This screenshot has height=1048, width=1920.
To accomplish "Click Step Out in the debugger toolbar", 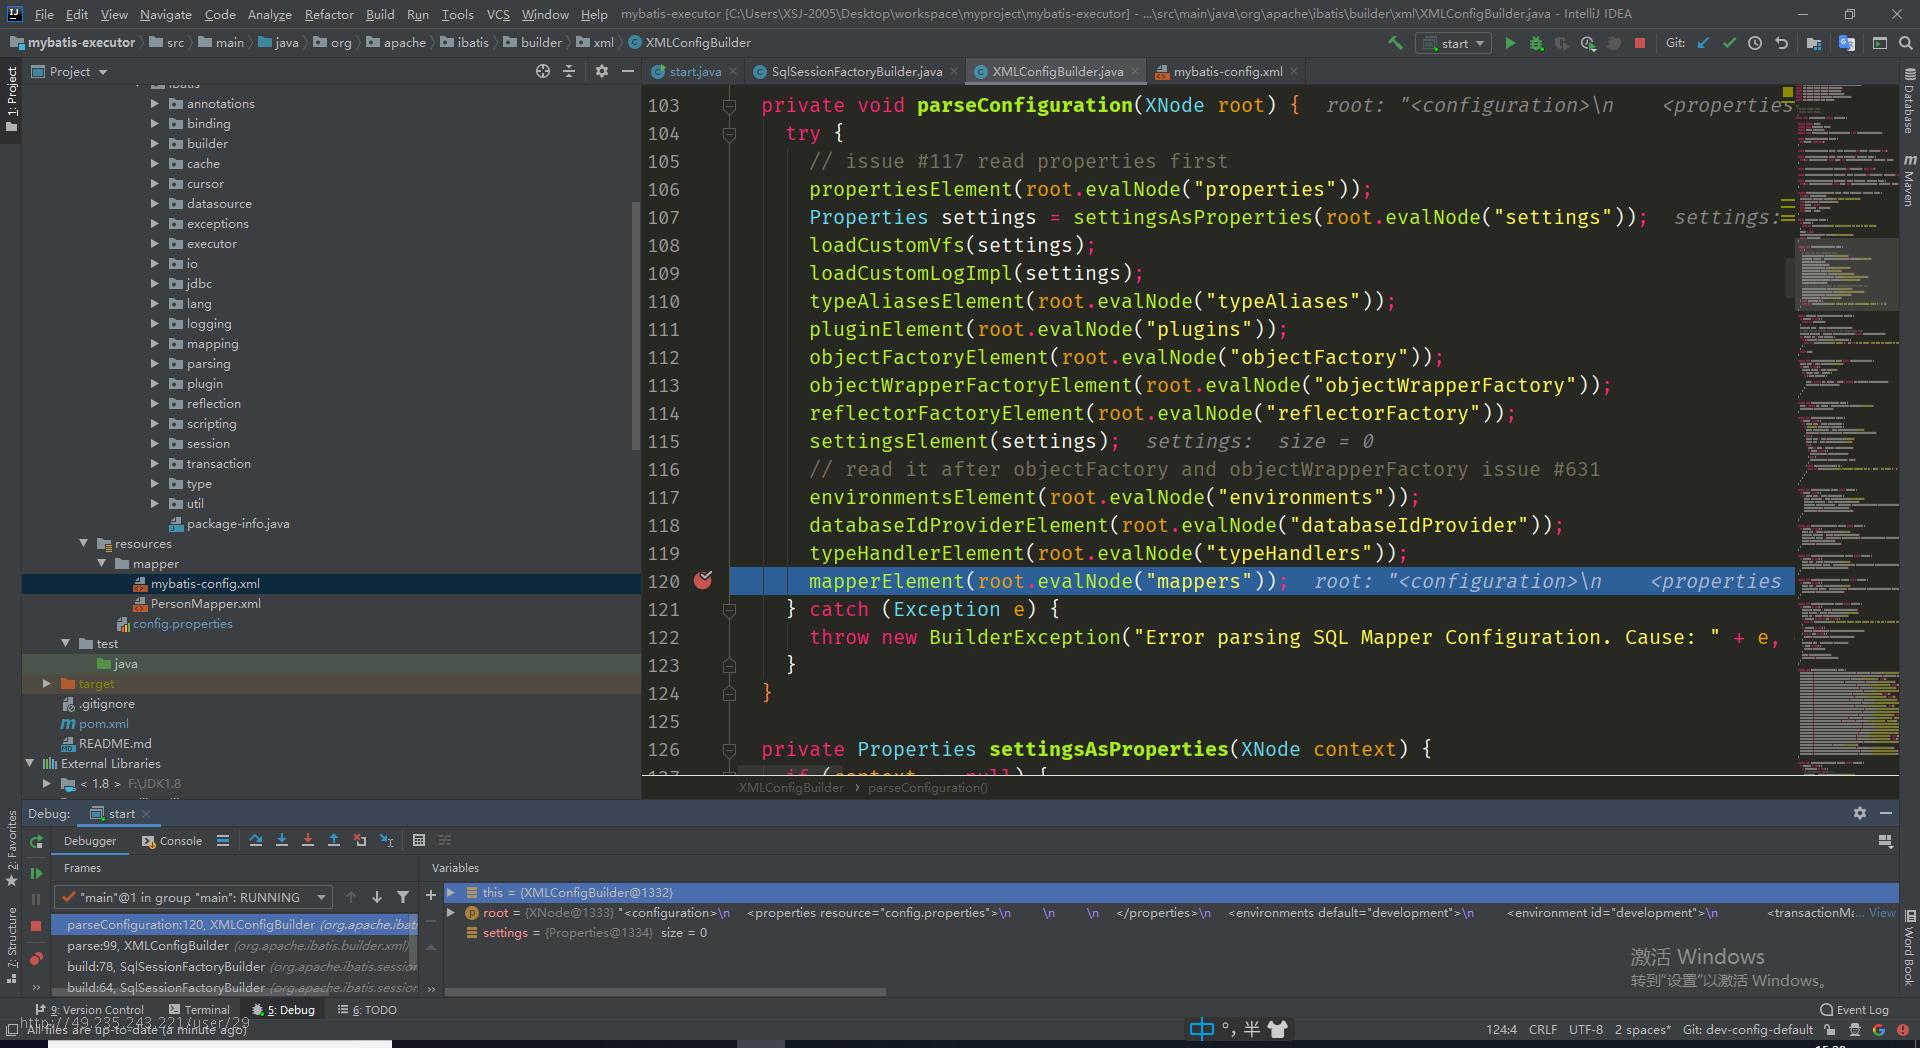I will pyautogui.click(x=334, y=841).
